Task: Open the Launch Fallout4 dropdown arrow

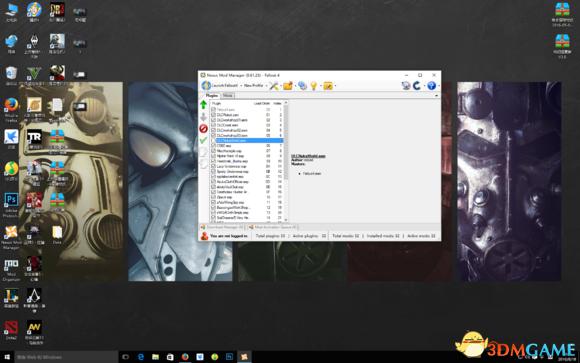Action: click(x=241, y=85)
